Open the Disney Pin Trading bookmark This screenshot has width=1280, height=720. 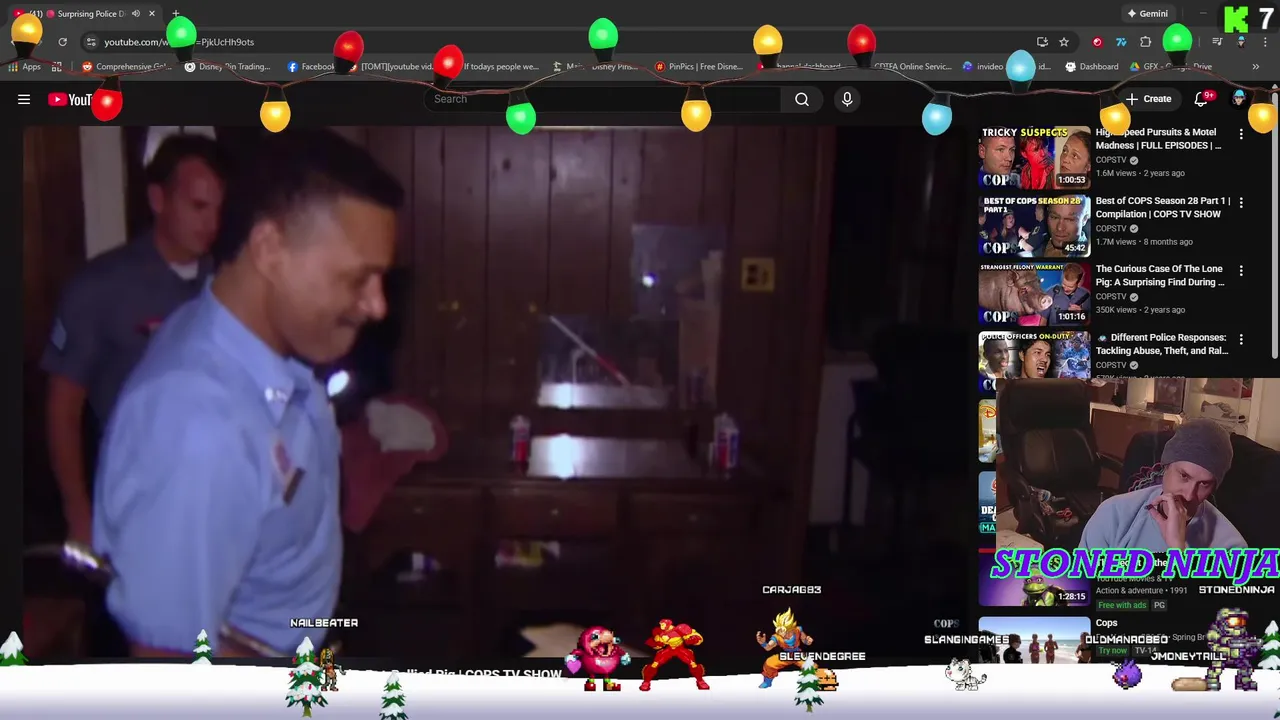(x=228, y=67)
